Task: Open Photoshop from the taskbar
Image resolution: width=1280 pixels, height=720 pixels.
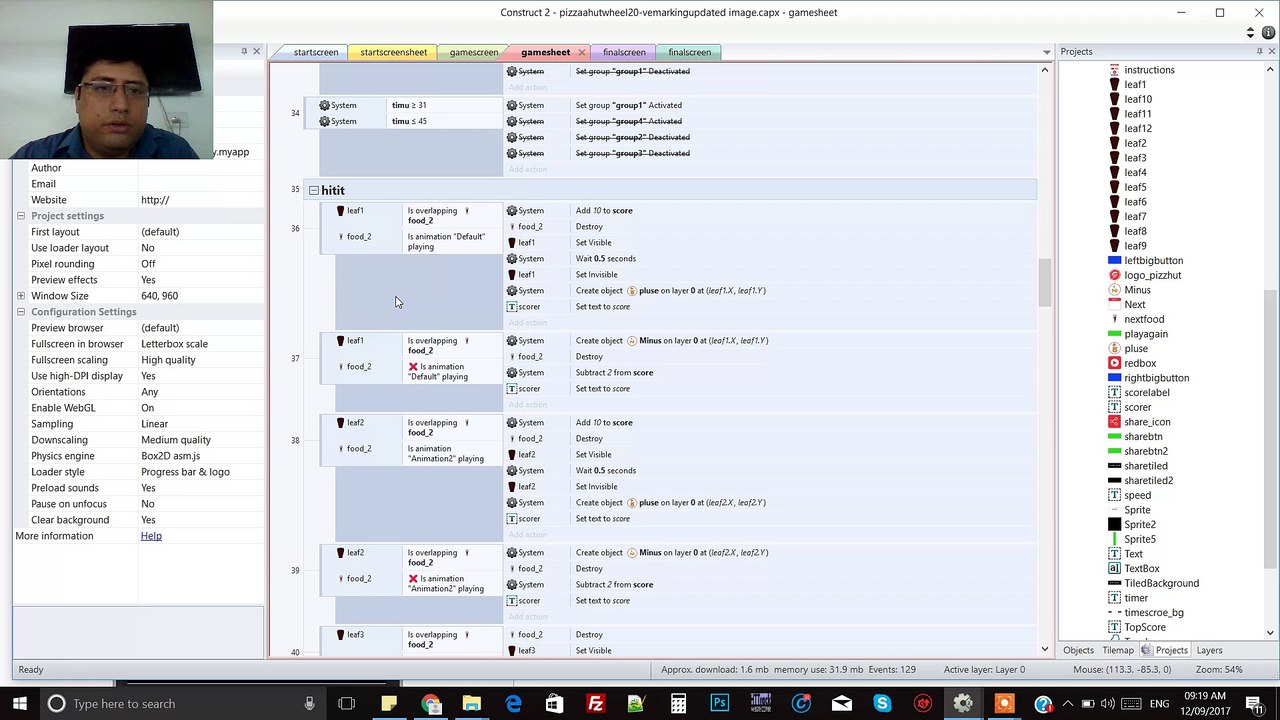Action: point(719,703)
